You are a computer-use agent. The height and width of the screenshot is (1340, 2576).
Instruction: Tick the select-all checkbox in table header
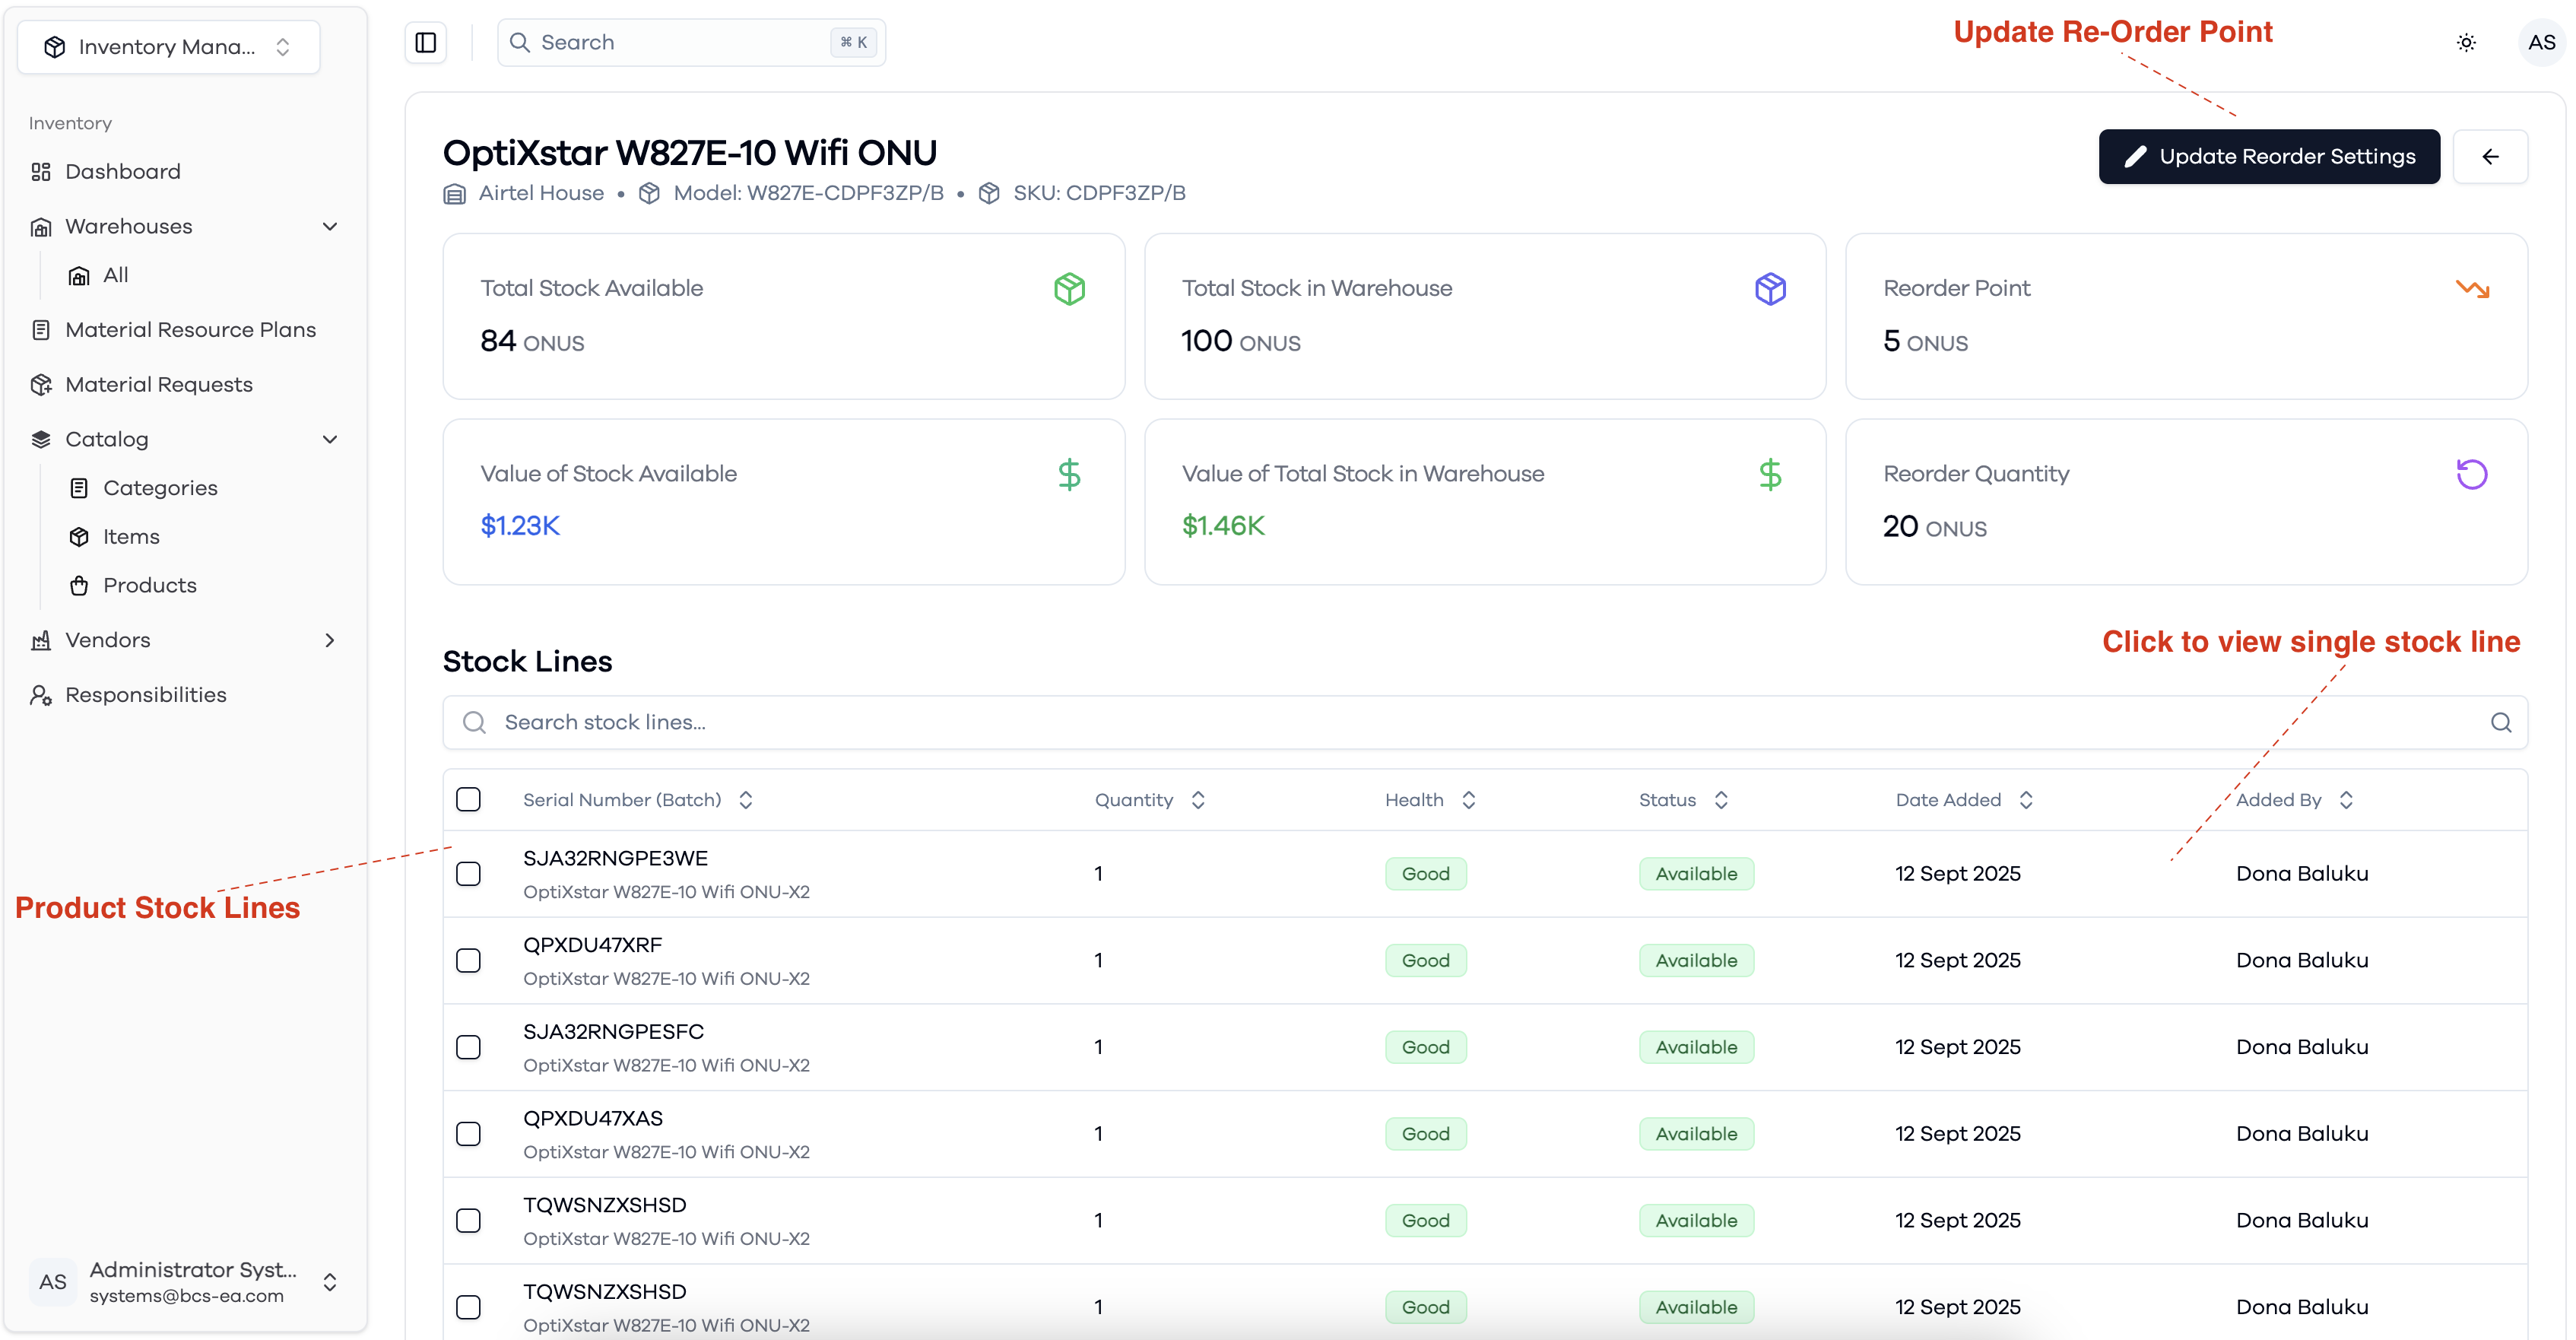coord(468,799)
